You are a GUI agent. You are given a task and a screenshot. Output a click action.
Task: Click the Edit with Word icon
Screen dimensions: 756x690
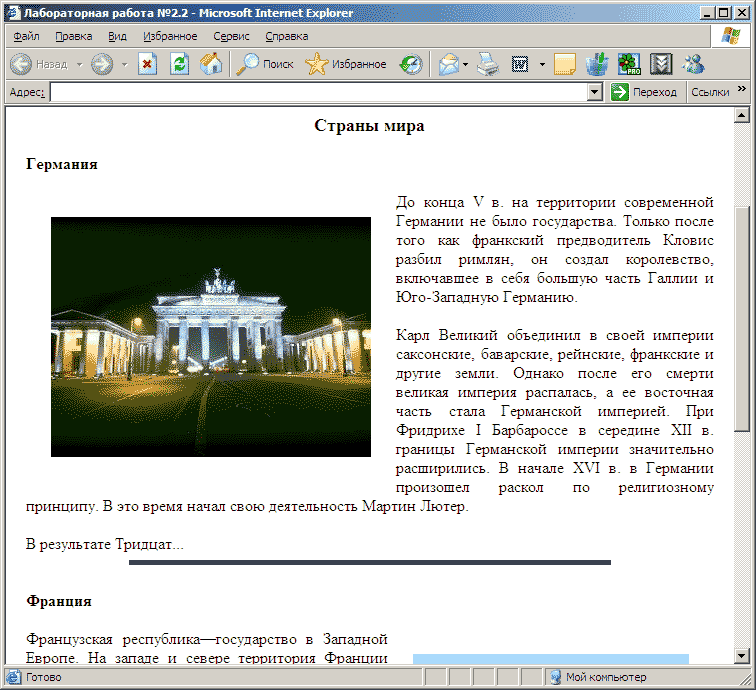[x=520, y=64]
